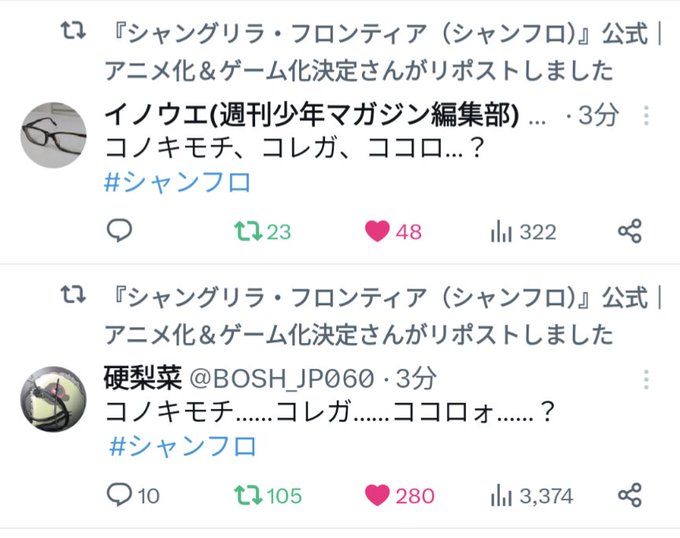Open #シャンフロ hashtag in イノウエ's tweet
Screen dimensions: 680x538
pyautogui.click(x=177, y=181)
